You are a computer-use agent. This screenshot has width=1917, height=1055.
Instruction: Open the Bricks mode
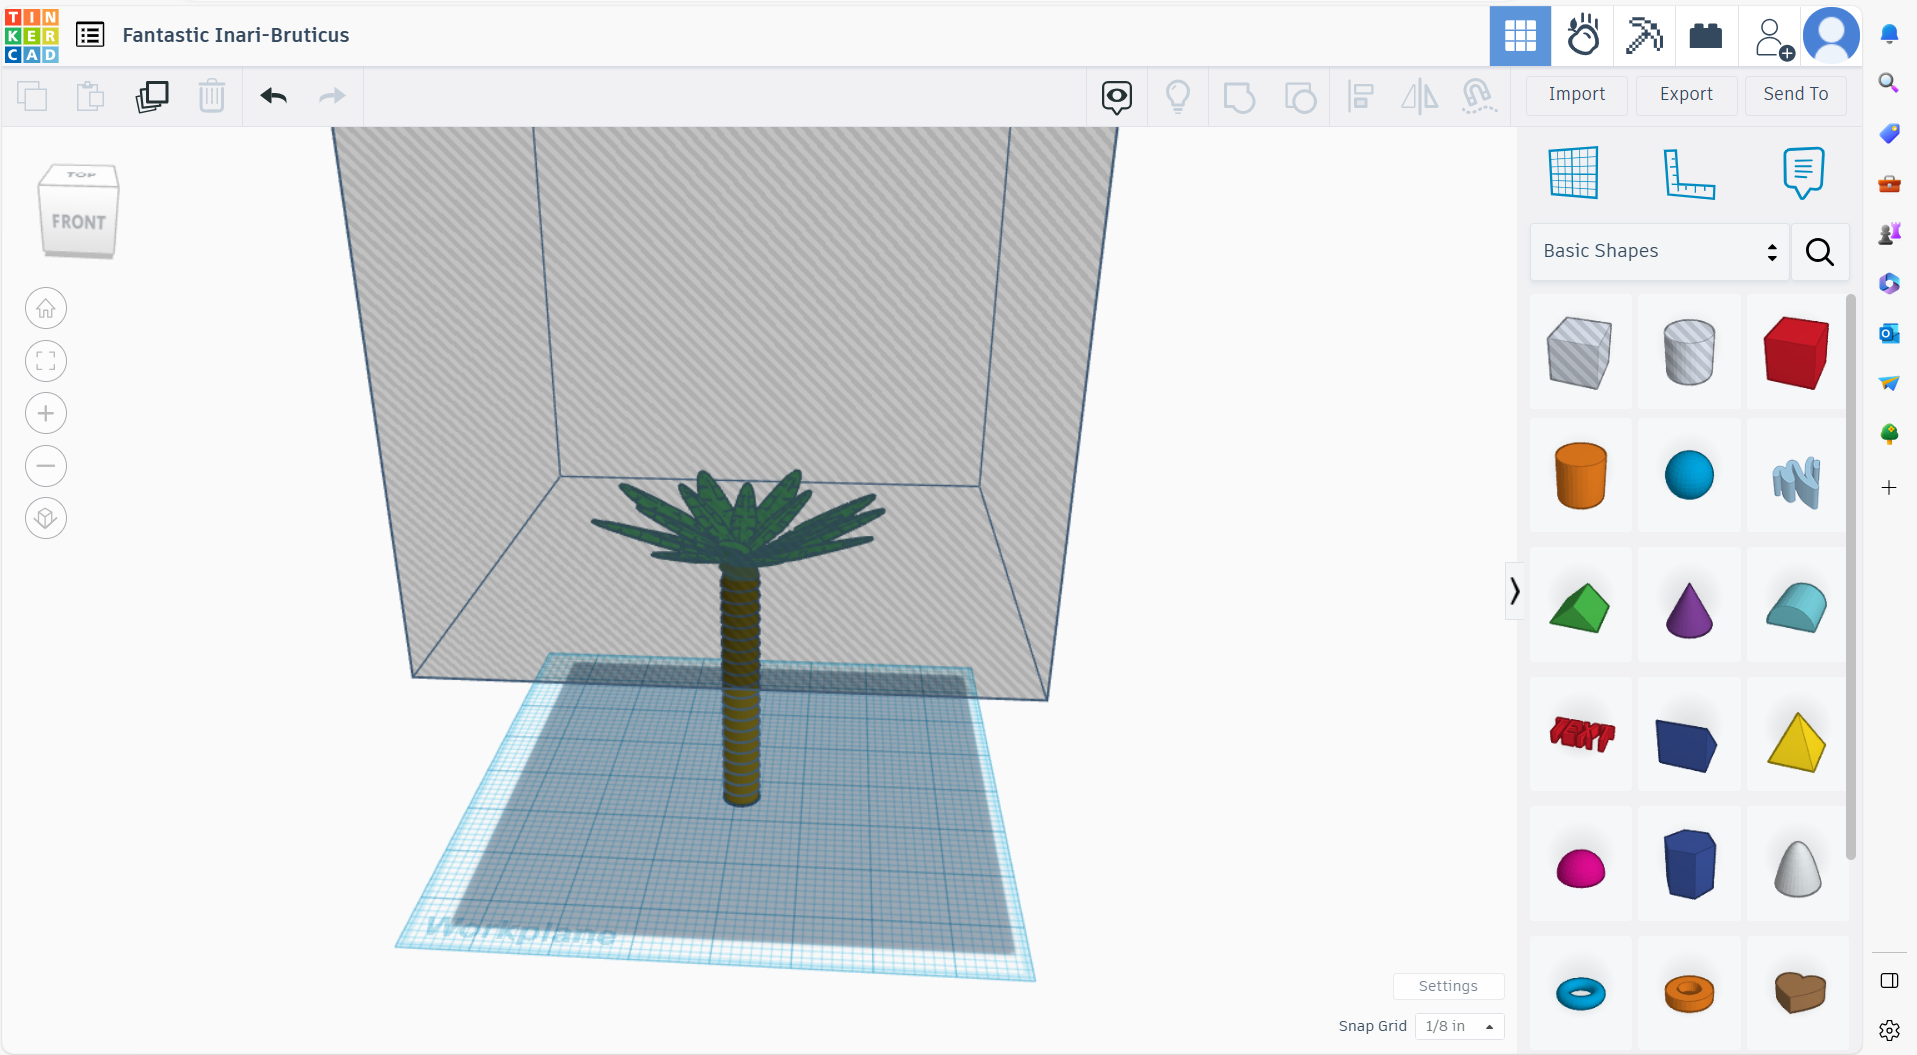(x=1706, y=36)
